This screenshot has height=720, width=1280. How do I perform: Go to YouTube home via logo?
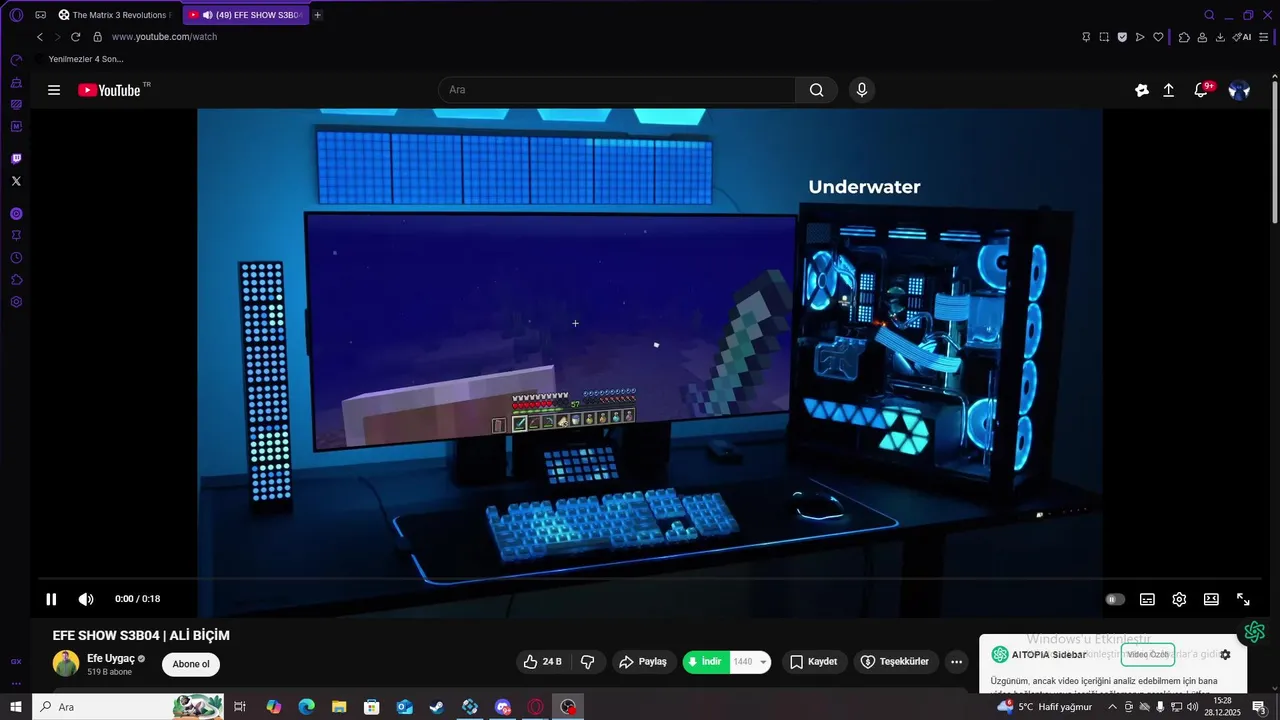[x=110, y=90]
